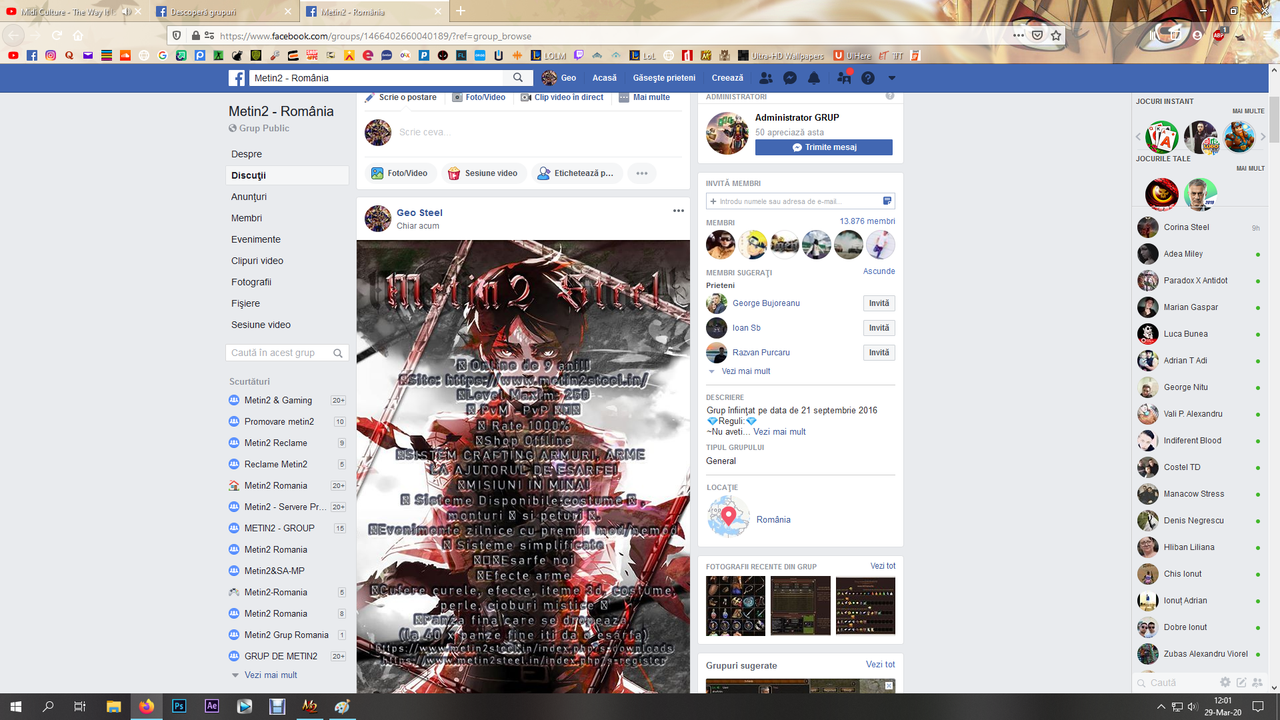Click Ascunde next to suggested members

pyautogui.click(x=879, y=271)
